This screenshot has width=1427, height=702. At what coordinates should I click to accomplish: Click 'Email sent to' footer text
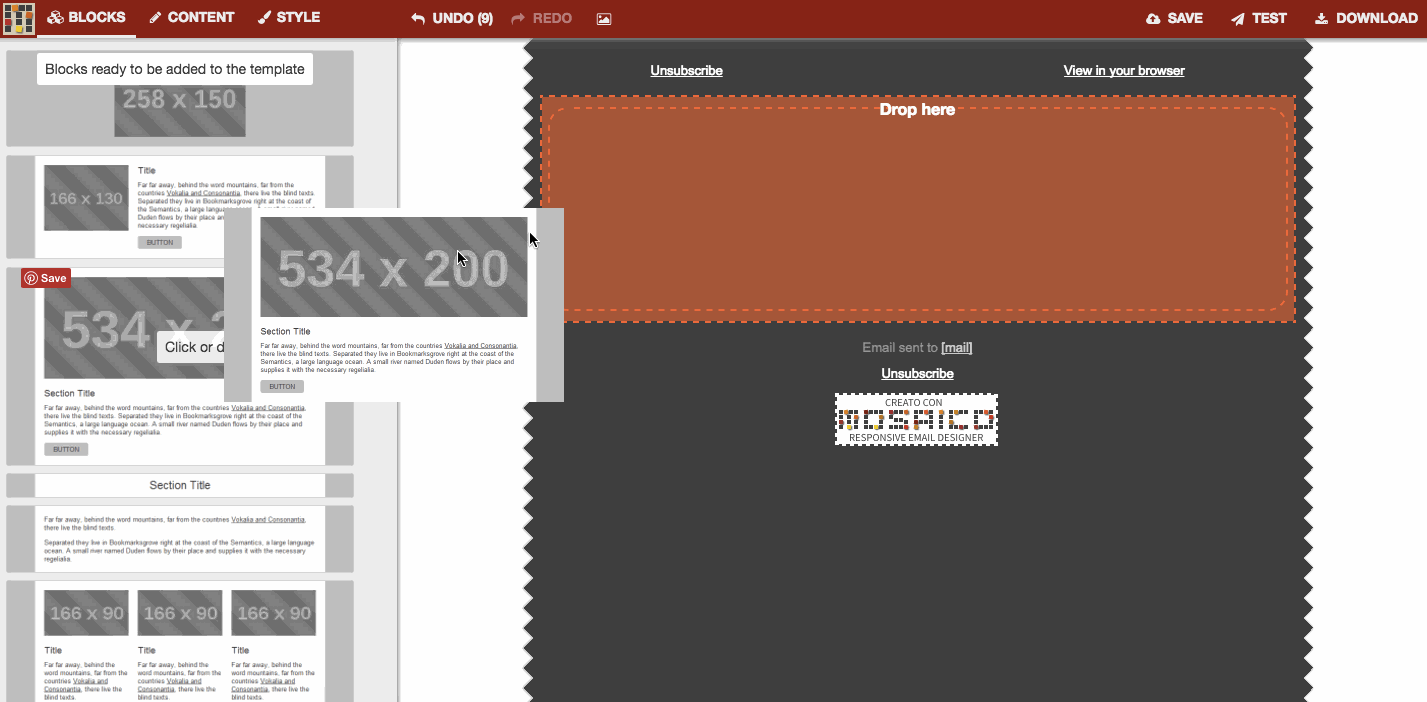coord(900,348)
